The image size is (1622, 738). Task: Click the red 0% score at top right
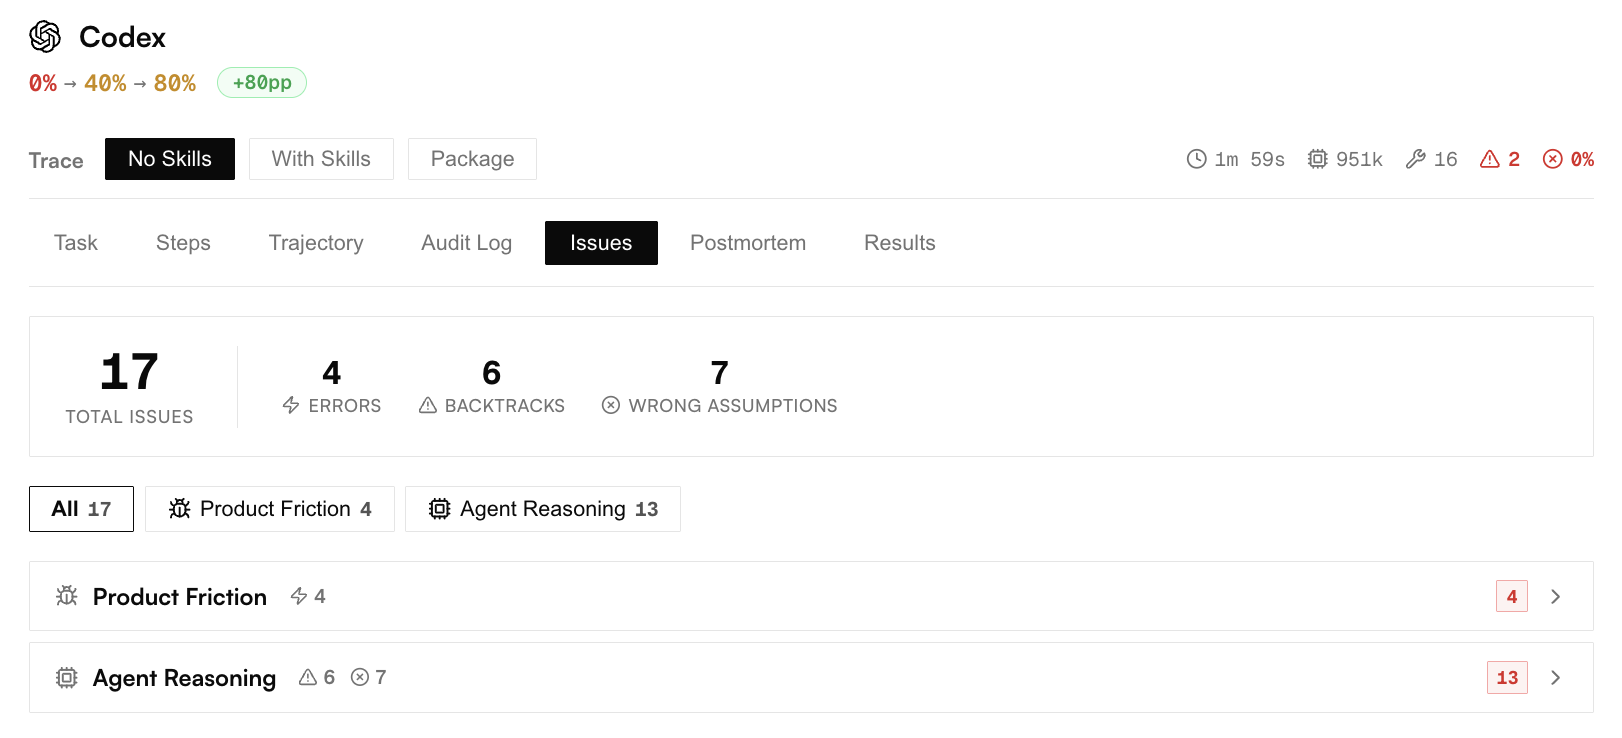[1582, 159]
